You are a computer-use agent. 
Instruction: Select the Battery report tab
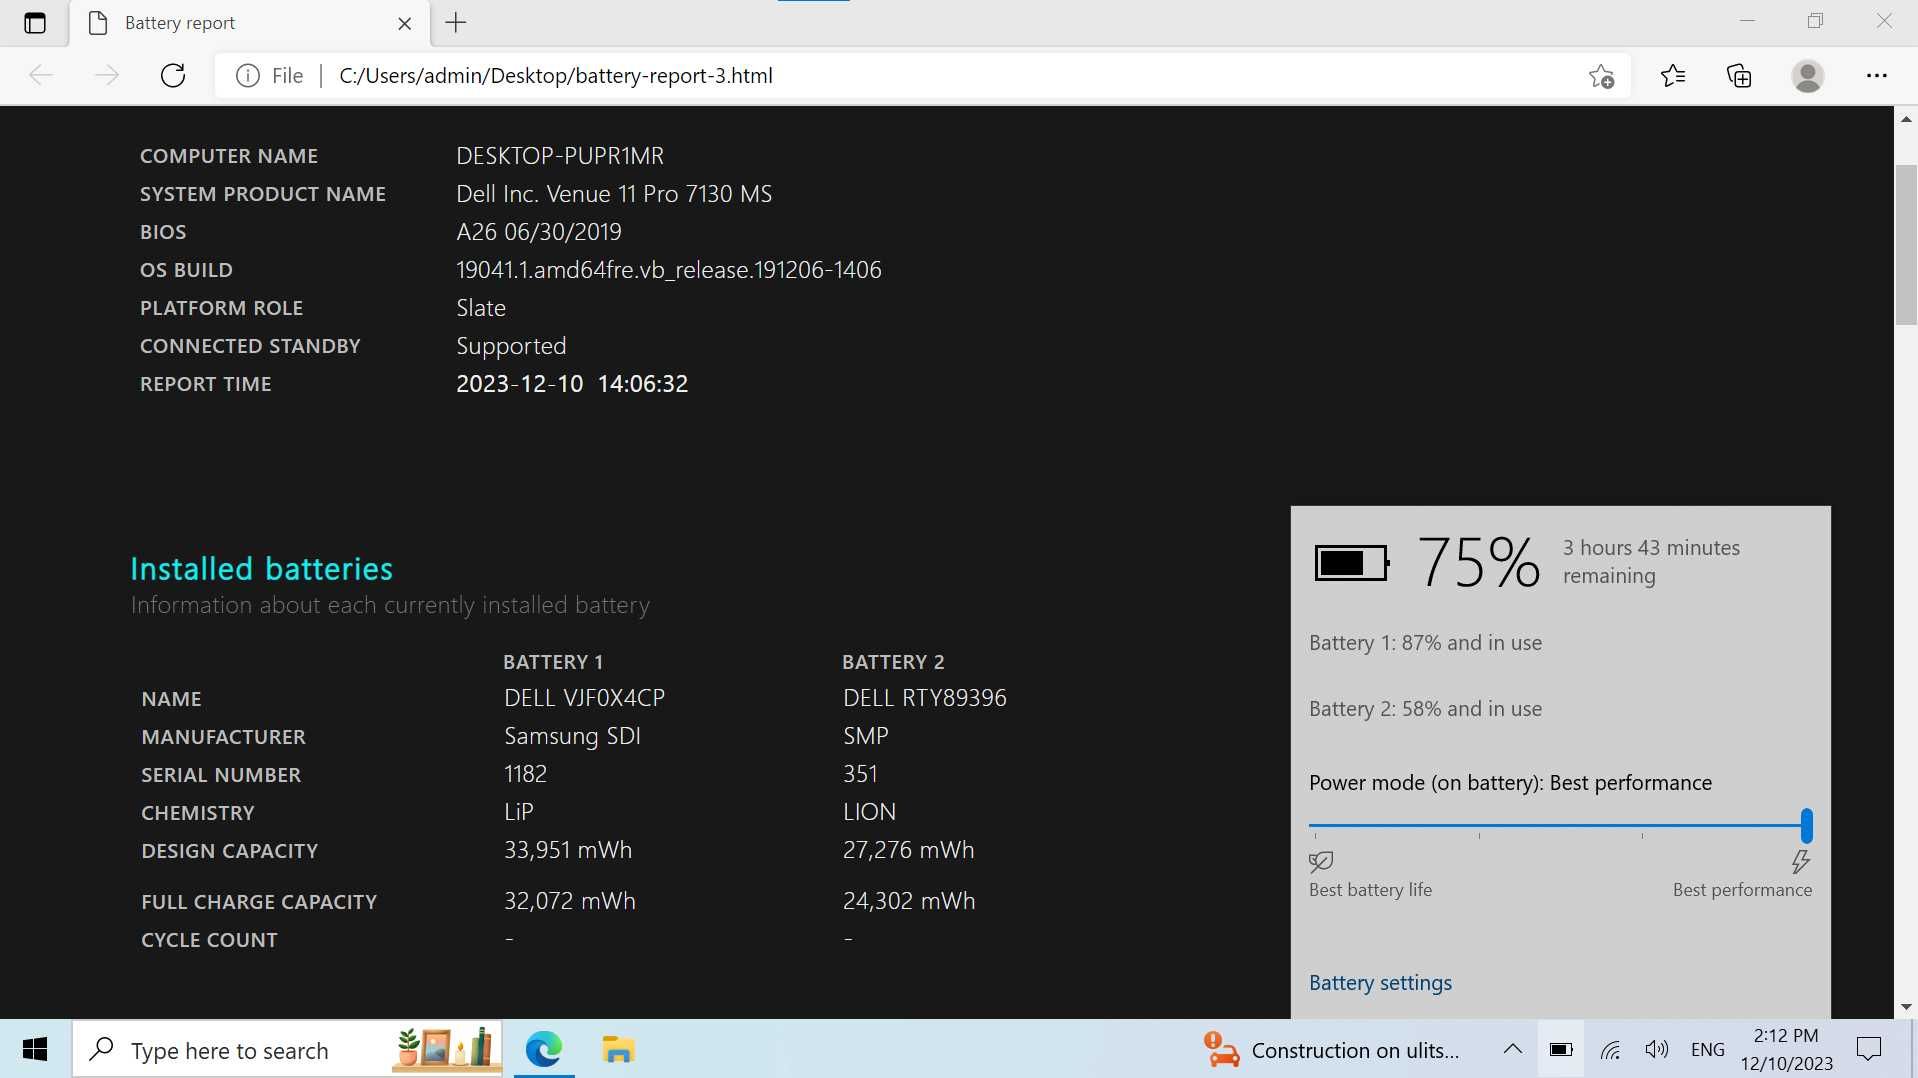point(250,23)
